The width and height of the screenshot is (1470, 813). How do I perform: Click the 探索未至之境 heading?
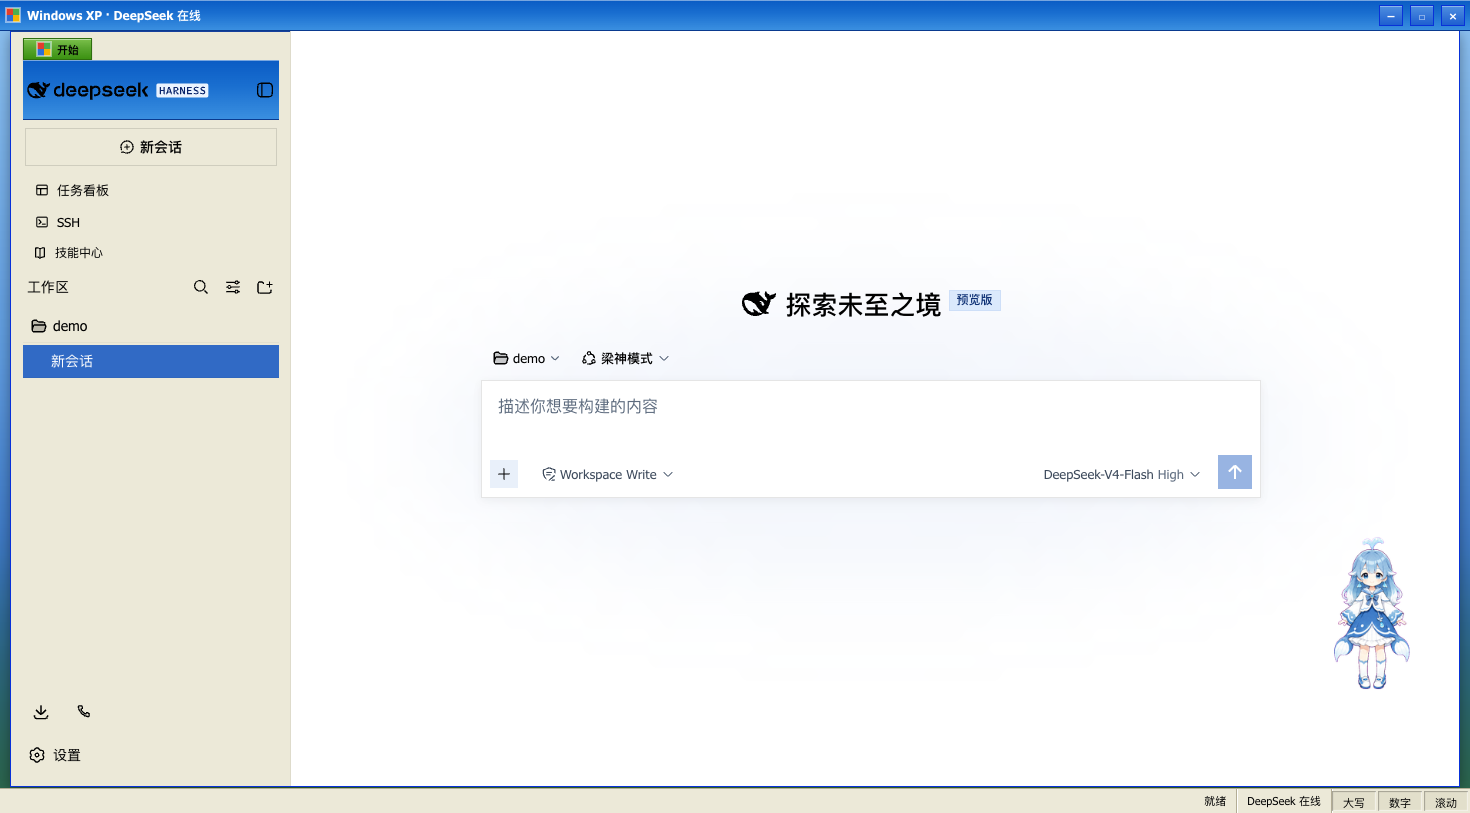[x=863, y=304]
